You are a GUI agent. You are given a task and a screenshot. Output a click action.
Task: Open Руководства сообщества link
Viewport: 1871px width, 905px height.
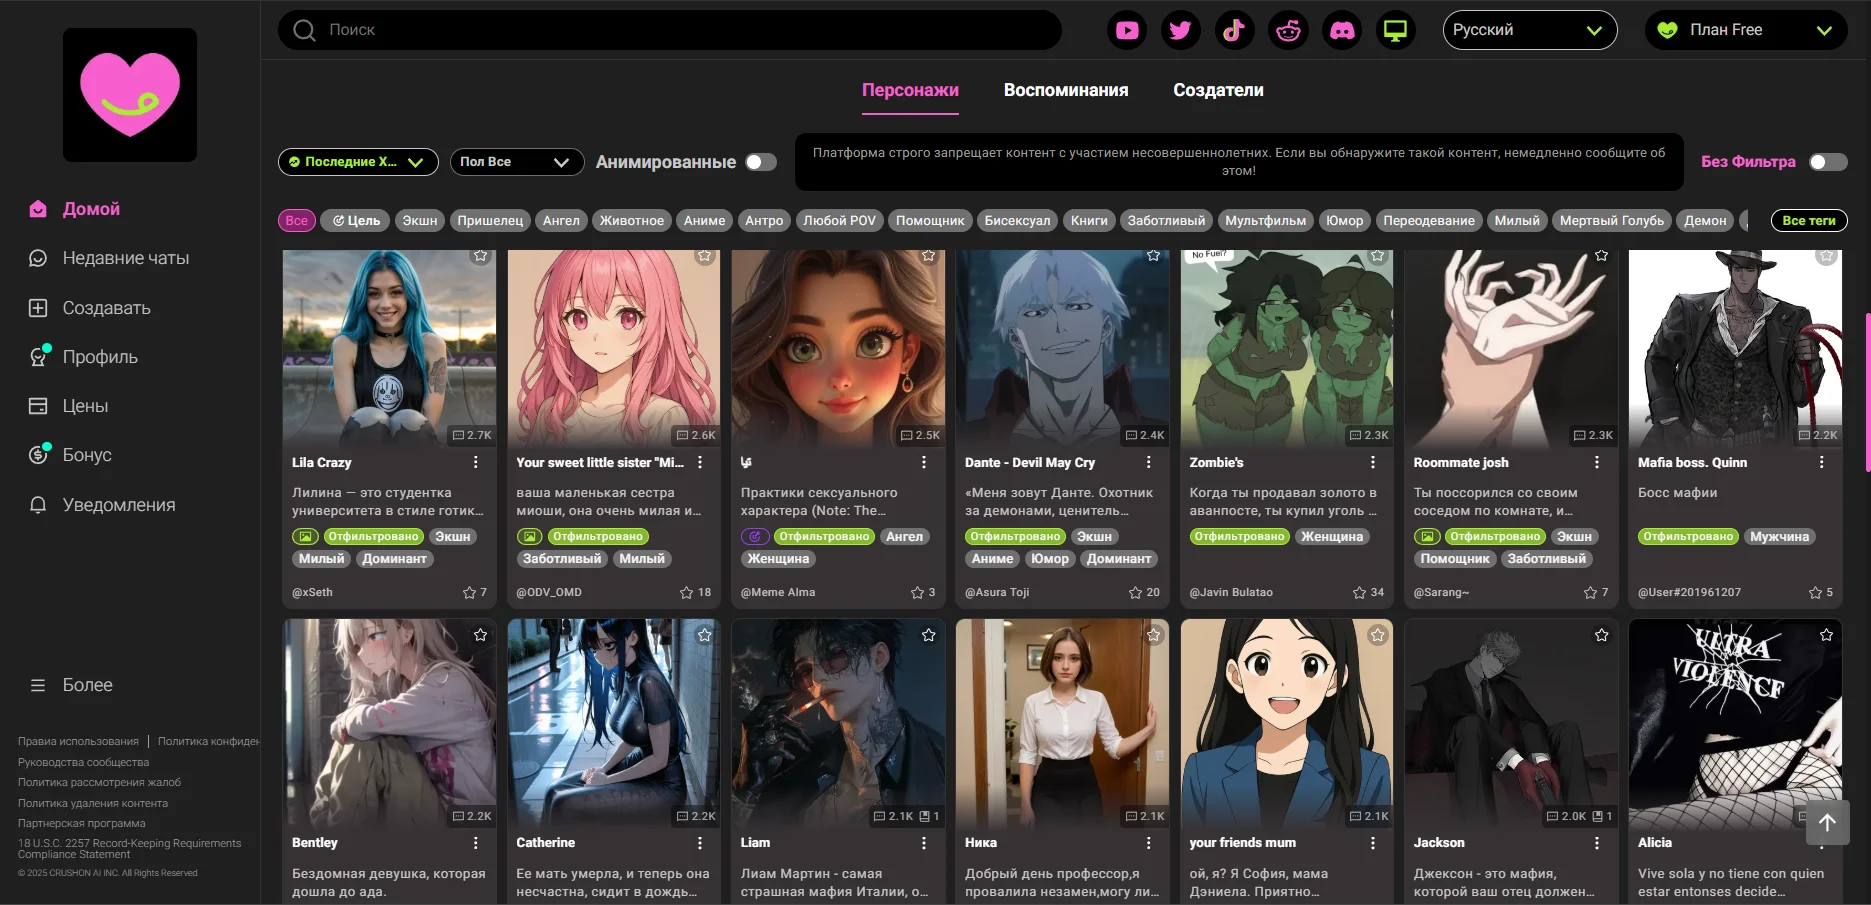[x=83, y=762]
